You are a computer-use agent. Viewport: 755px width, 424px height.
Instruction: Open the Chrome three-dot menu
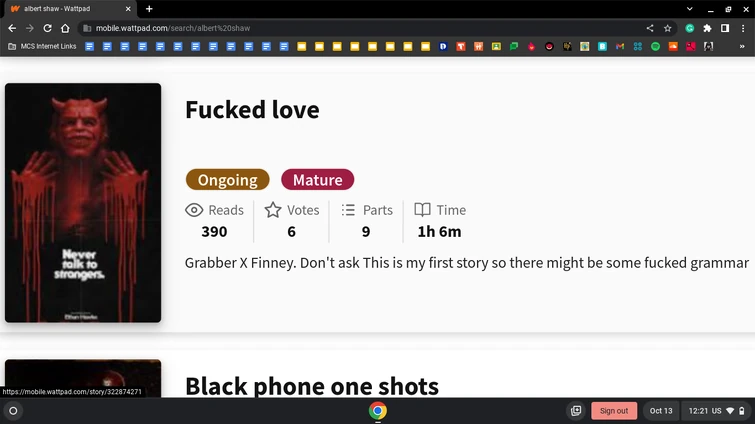(x=743, y=28)
